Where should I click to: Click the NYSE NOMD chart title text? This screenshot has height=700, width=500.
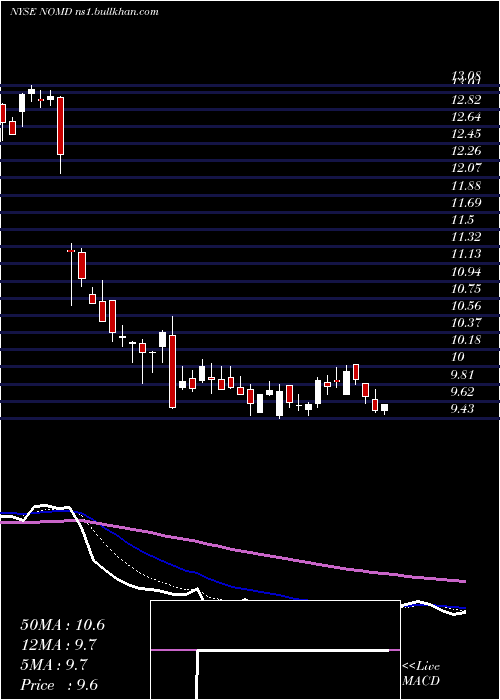84,12
